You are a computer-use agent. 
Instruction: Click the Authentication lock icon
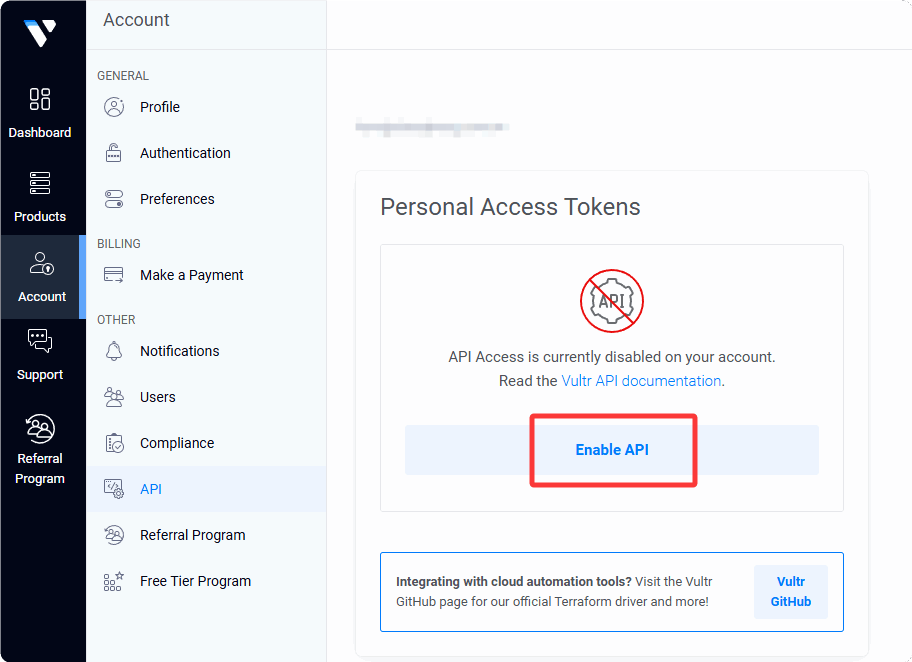coord(114,153)
